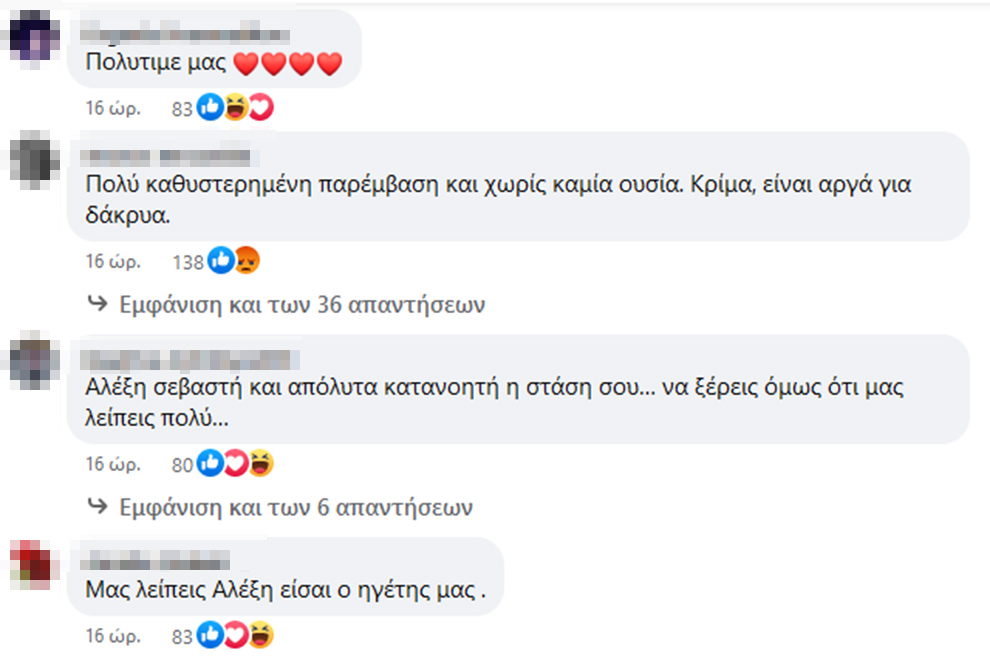Expand "Εμφάνιση και των 6 απαντήσεων" replies

295,507
